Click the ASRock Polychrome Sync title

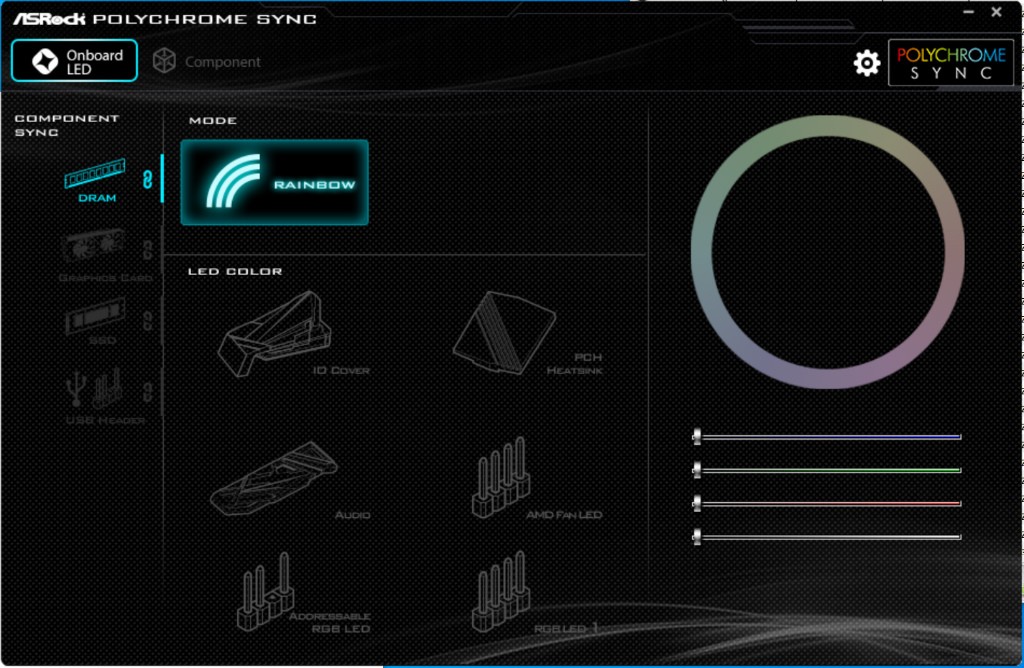pos(165,18)
